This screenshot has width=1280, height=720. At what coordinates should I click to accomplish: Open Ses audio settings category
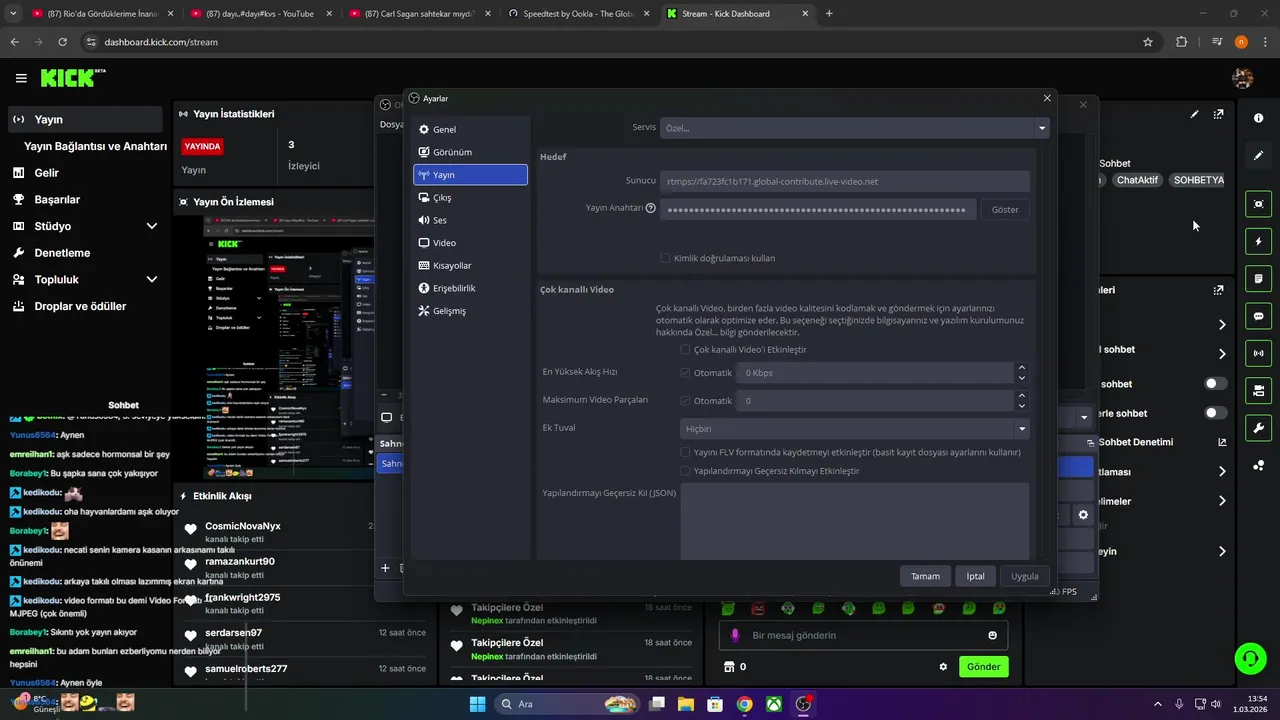point(470,220)
